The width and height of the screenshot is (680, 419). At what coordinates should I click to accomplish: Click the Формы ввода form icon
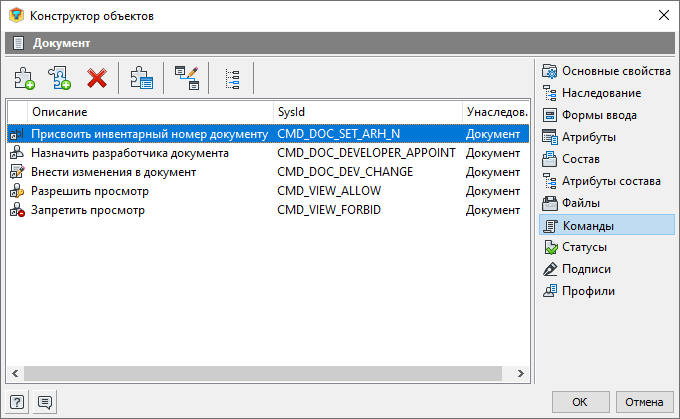click(550, 115)
